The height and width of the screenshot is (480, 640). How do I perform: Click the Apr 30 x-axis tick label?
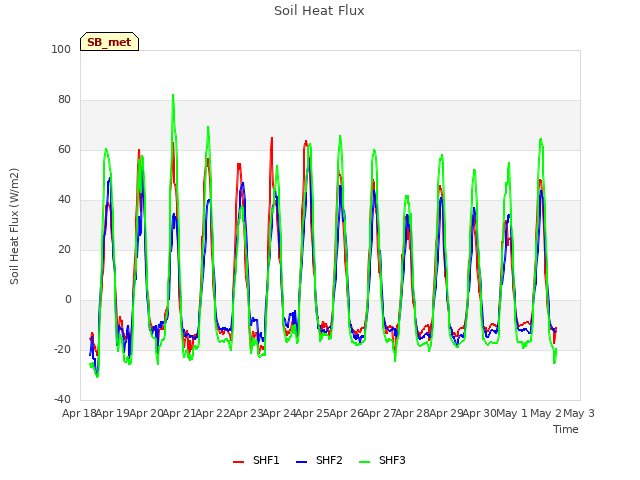[x=480, y=413]
